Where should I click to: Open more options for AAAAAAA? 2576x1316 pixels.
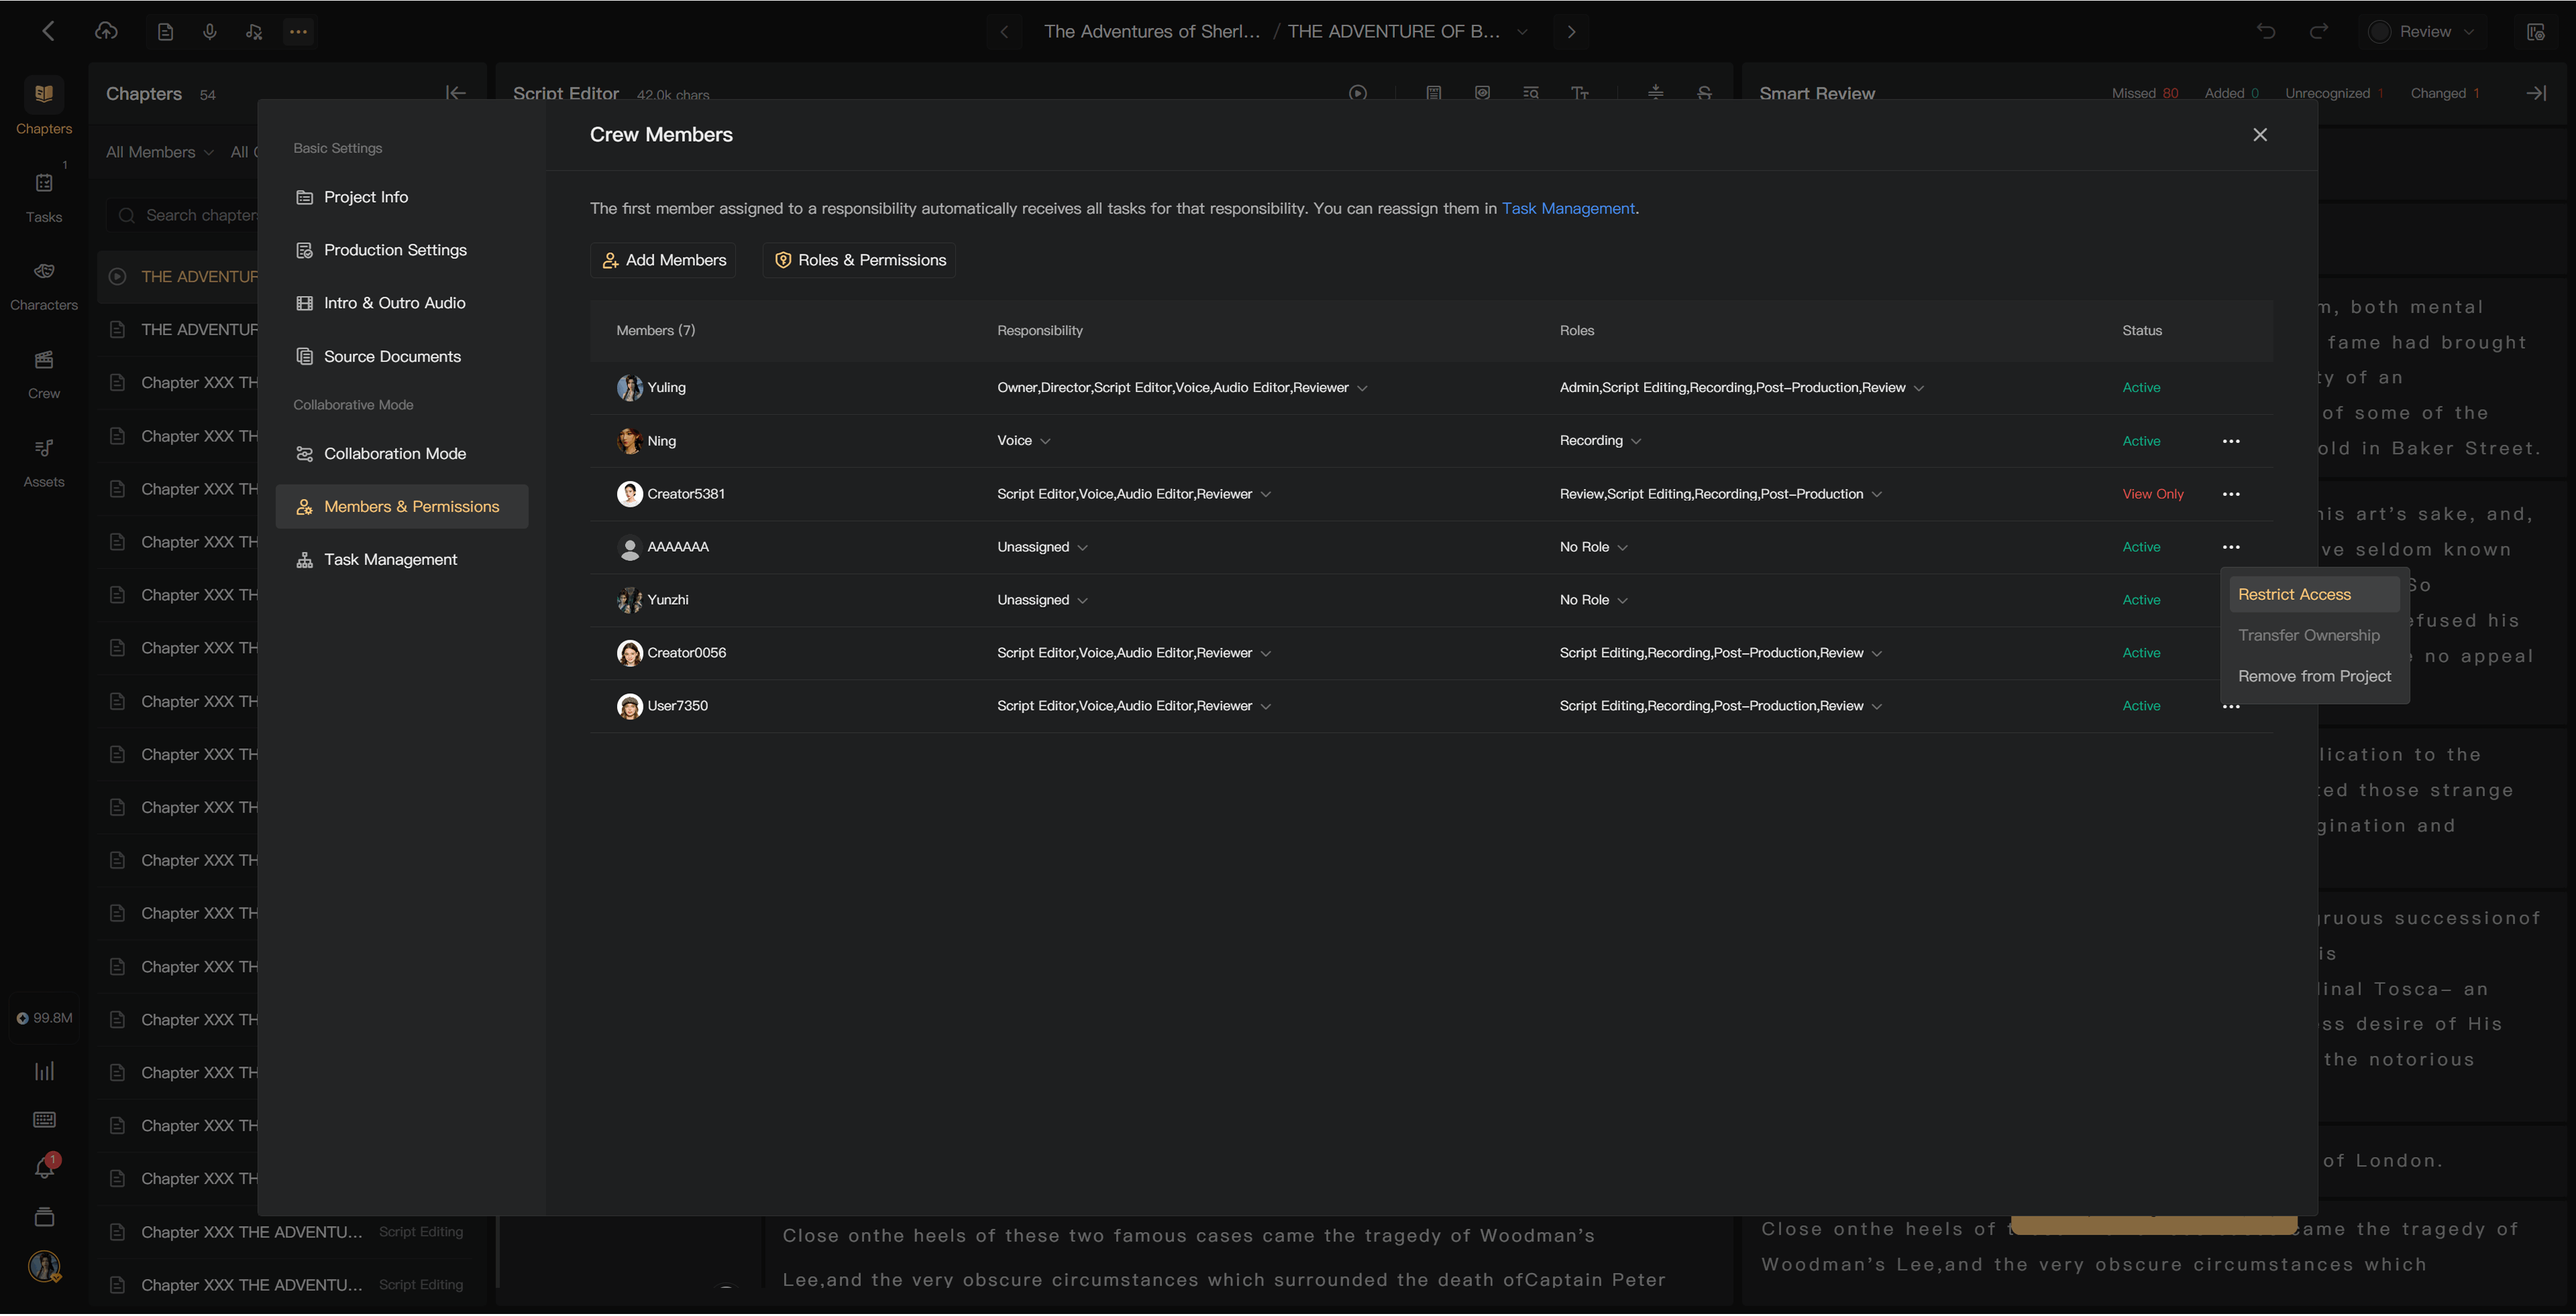click(x=2231, y=547)
